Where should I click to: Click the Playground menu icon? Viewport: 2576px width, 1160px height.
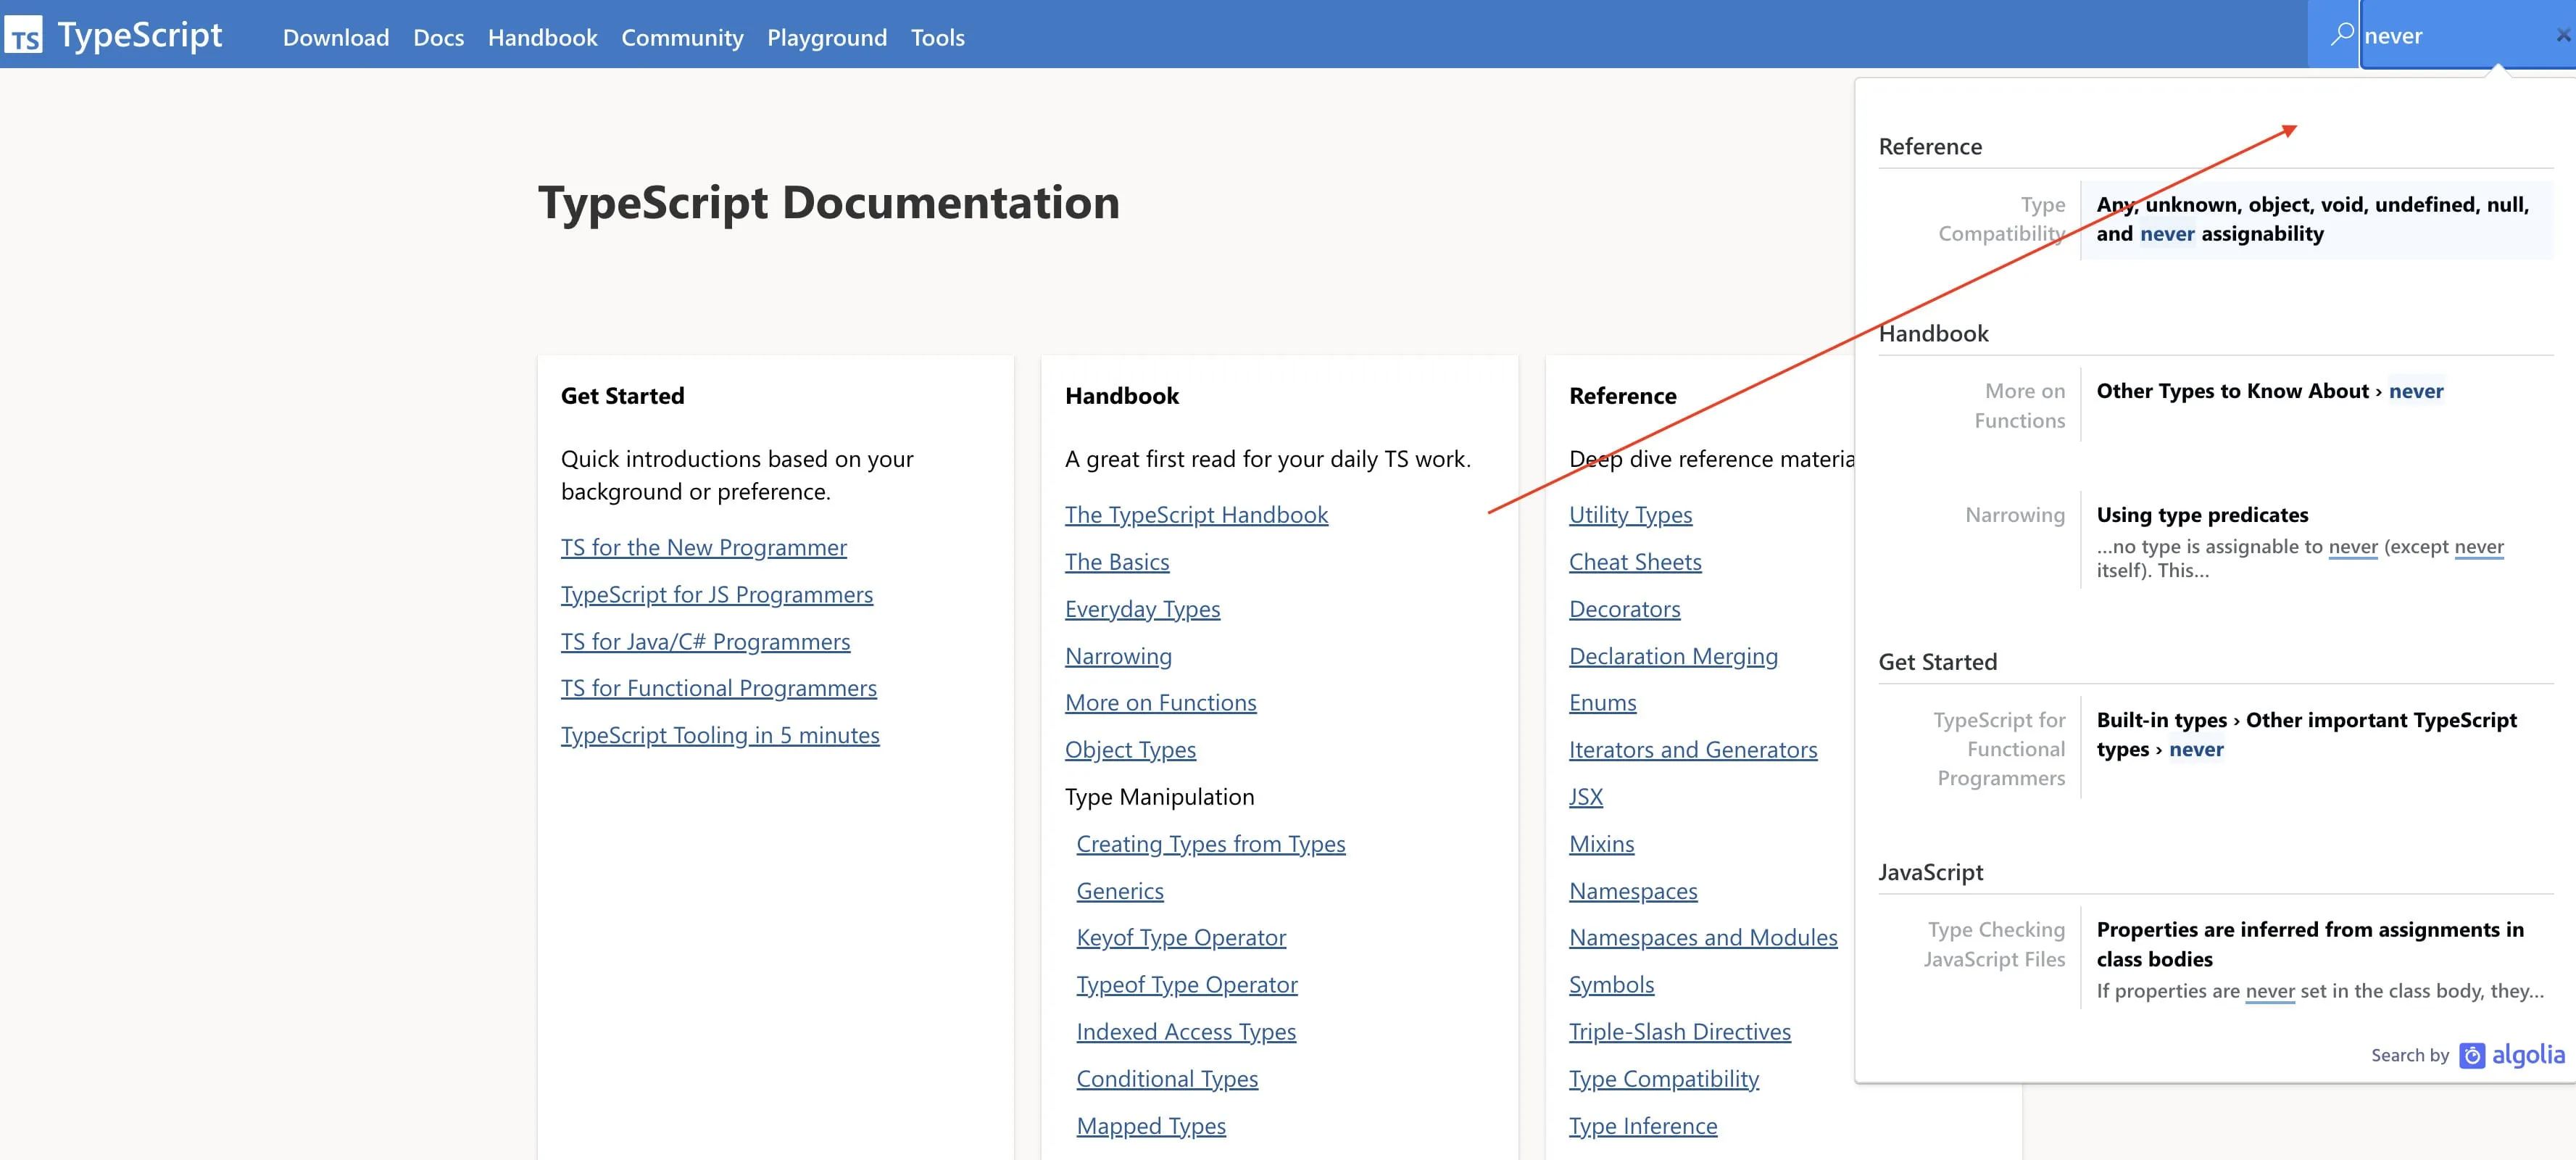(825, 35)
